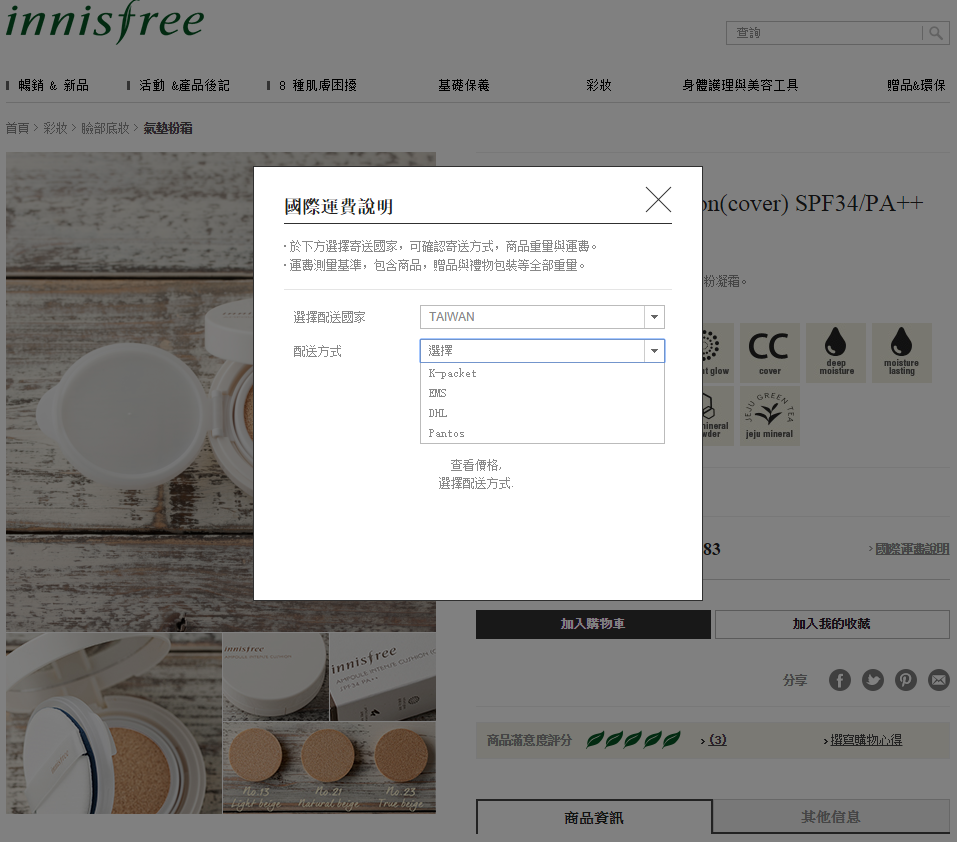The width and height of the screenshot is (957, 842).
Task: Click the 撰寫購物心得 link
Action: pyautogui.click(x=865, y=740)
